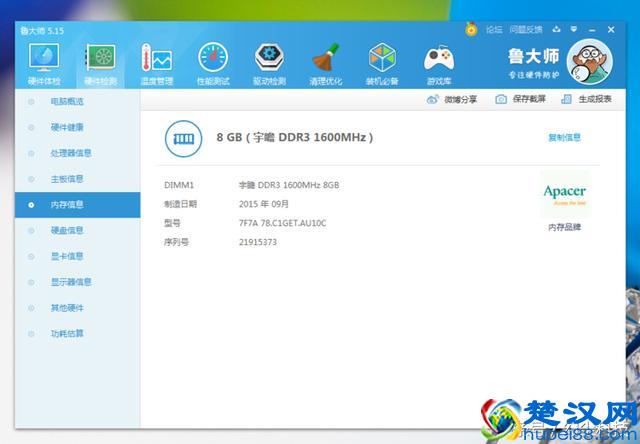Open 驱动检测 driver detection
The height and width of the screenshot is (444, 640).
269,64
